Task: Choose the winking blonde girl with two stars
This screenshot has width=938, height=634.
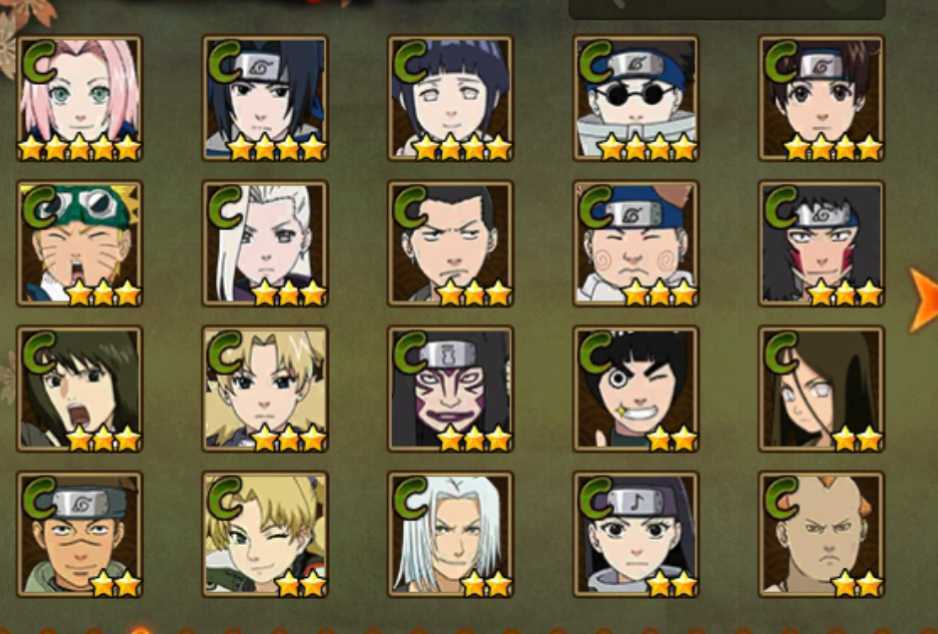Action: point(265,535)
